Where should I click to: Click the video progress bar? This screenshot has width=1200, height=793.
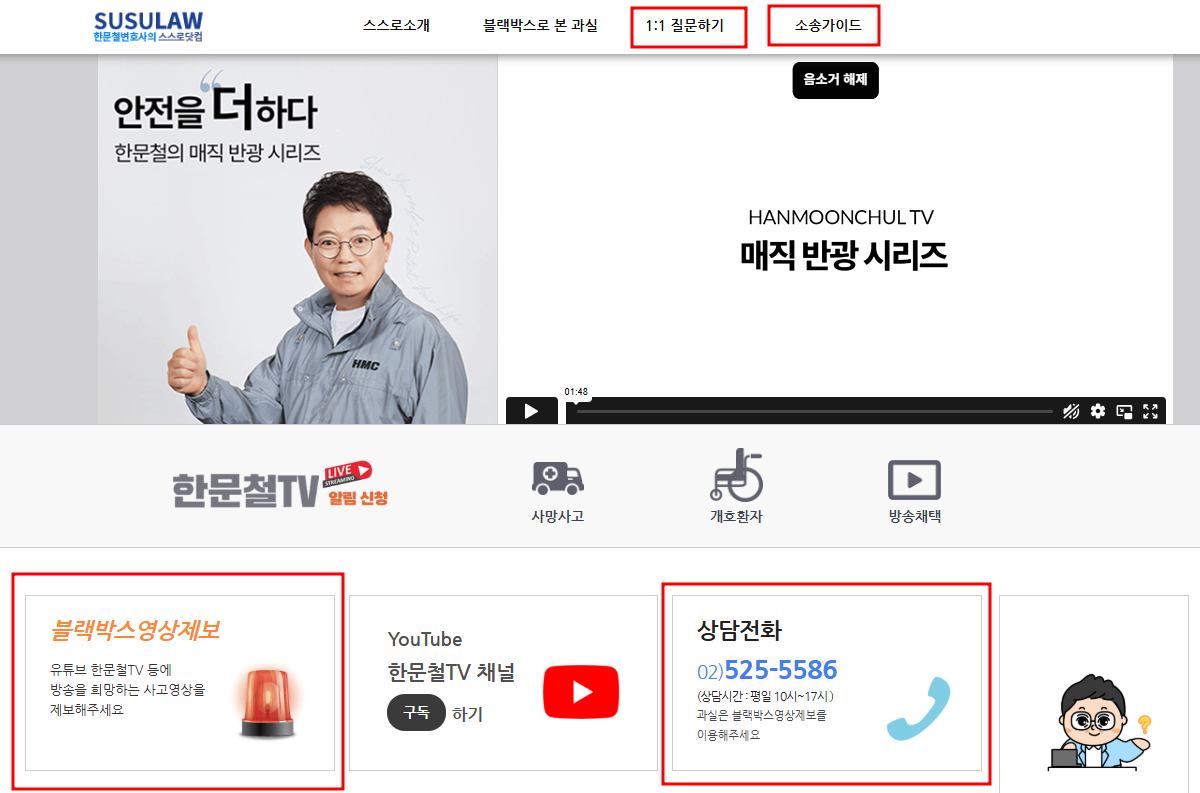pos(814,411)
